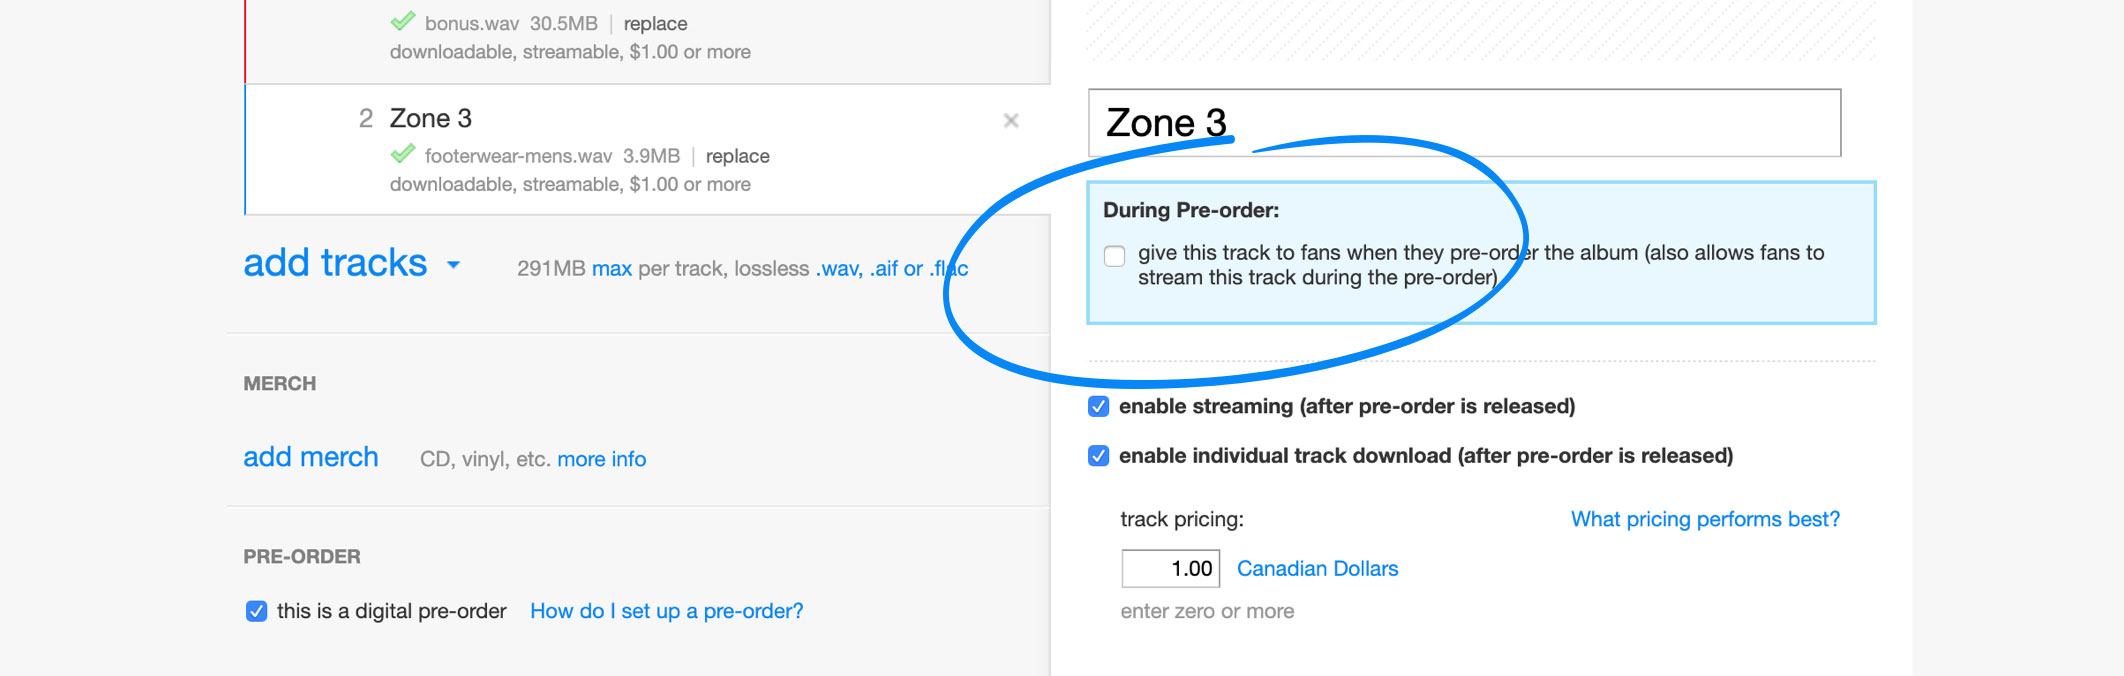This screenshot has width=2124, height=676.
Task: Click the max file size link
Action: (x=611, y=269)
